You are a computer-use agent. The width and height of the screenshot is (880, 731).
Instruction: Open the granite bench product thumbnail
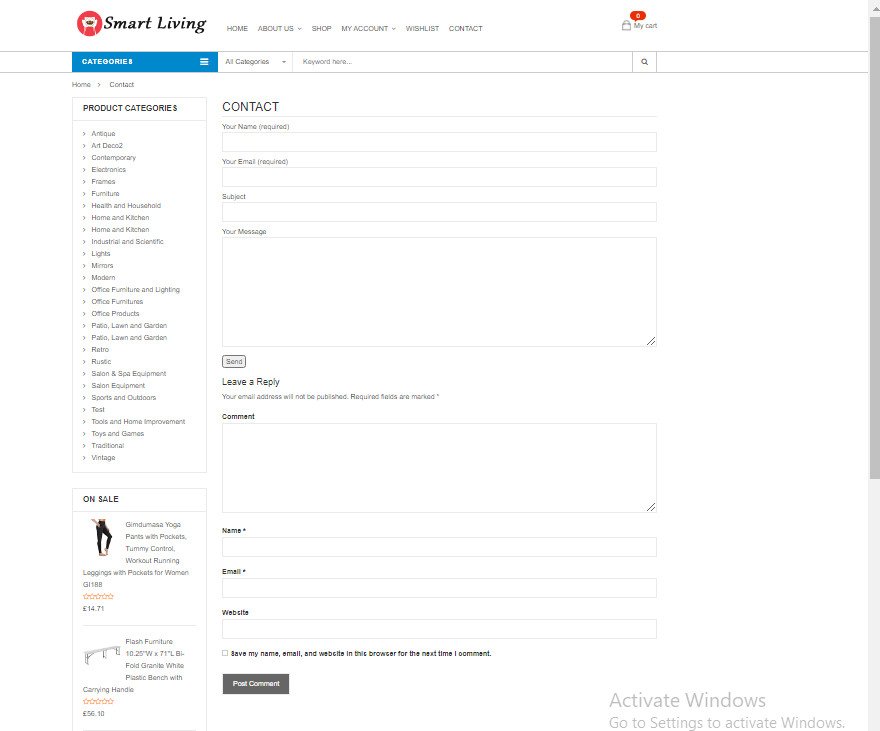[102, 656]
